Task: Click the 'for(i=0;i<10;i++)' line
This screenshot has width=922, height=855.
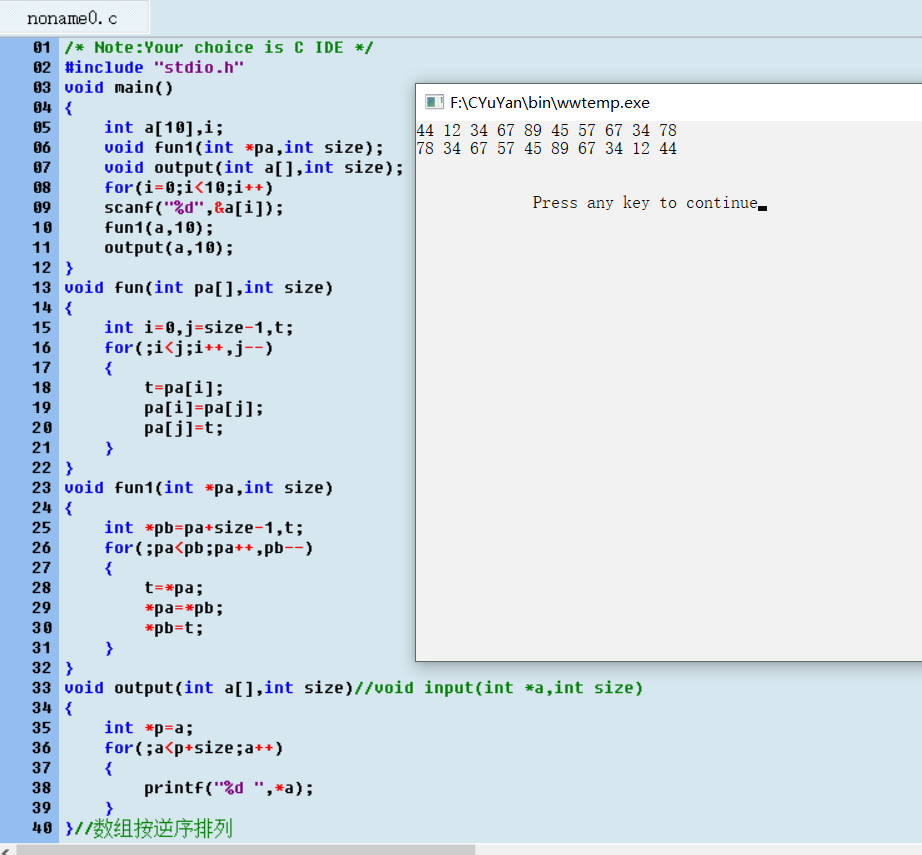Action: [189, 188]
